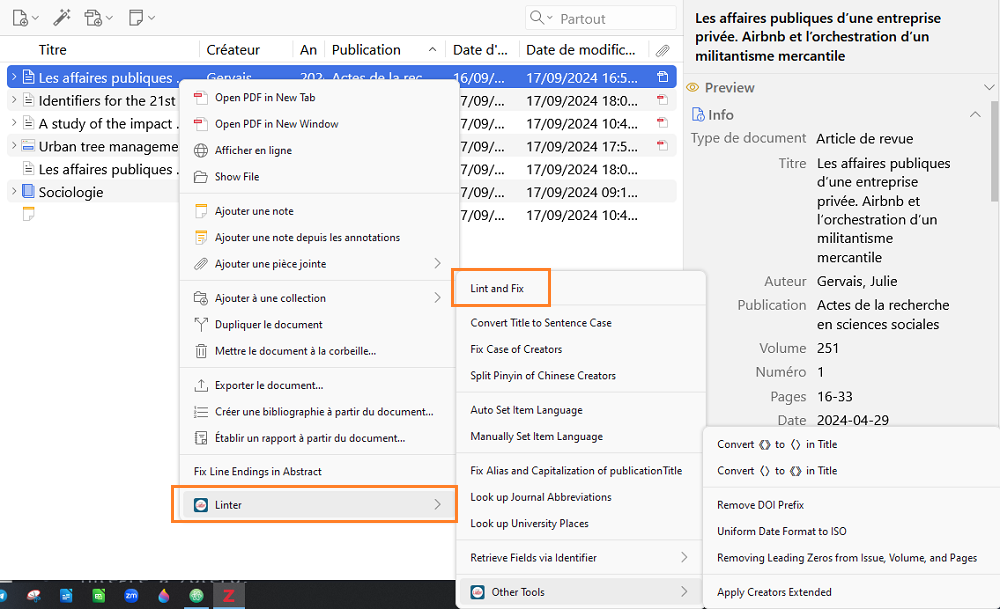Run Lint and Fix
1000x609 pixels.
[497, 288]
